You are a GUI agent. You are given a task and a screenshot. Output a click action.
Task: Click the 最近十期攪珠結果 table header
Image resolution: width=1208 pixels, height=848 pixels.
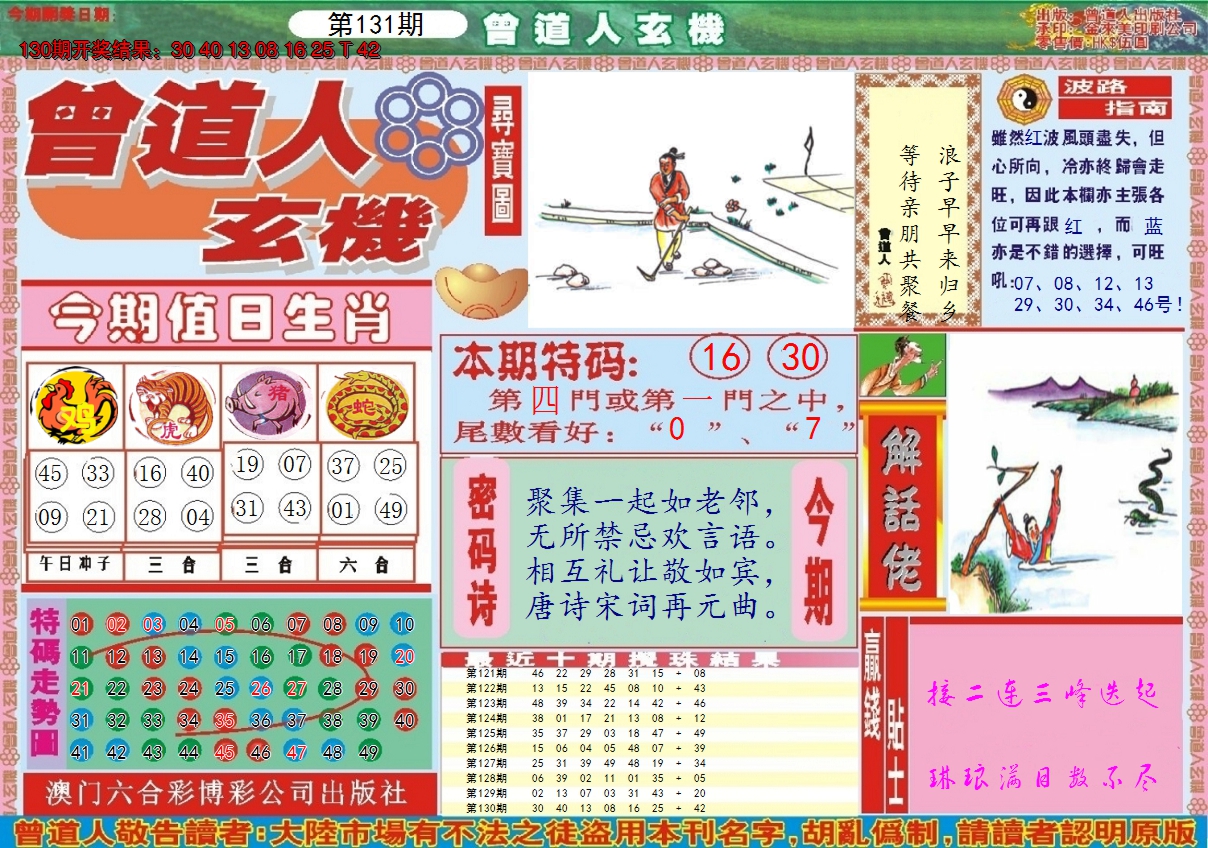click(x=649, y=660)
